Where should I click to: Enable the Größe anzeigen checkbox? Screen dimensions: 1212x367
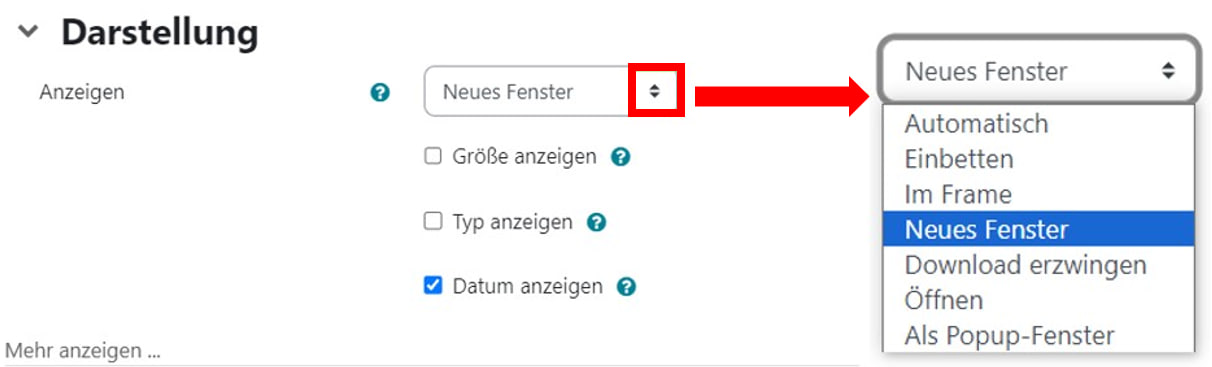[x=433, y=157]
